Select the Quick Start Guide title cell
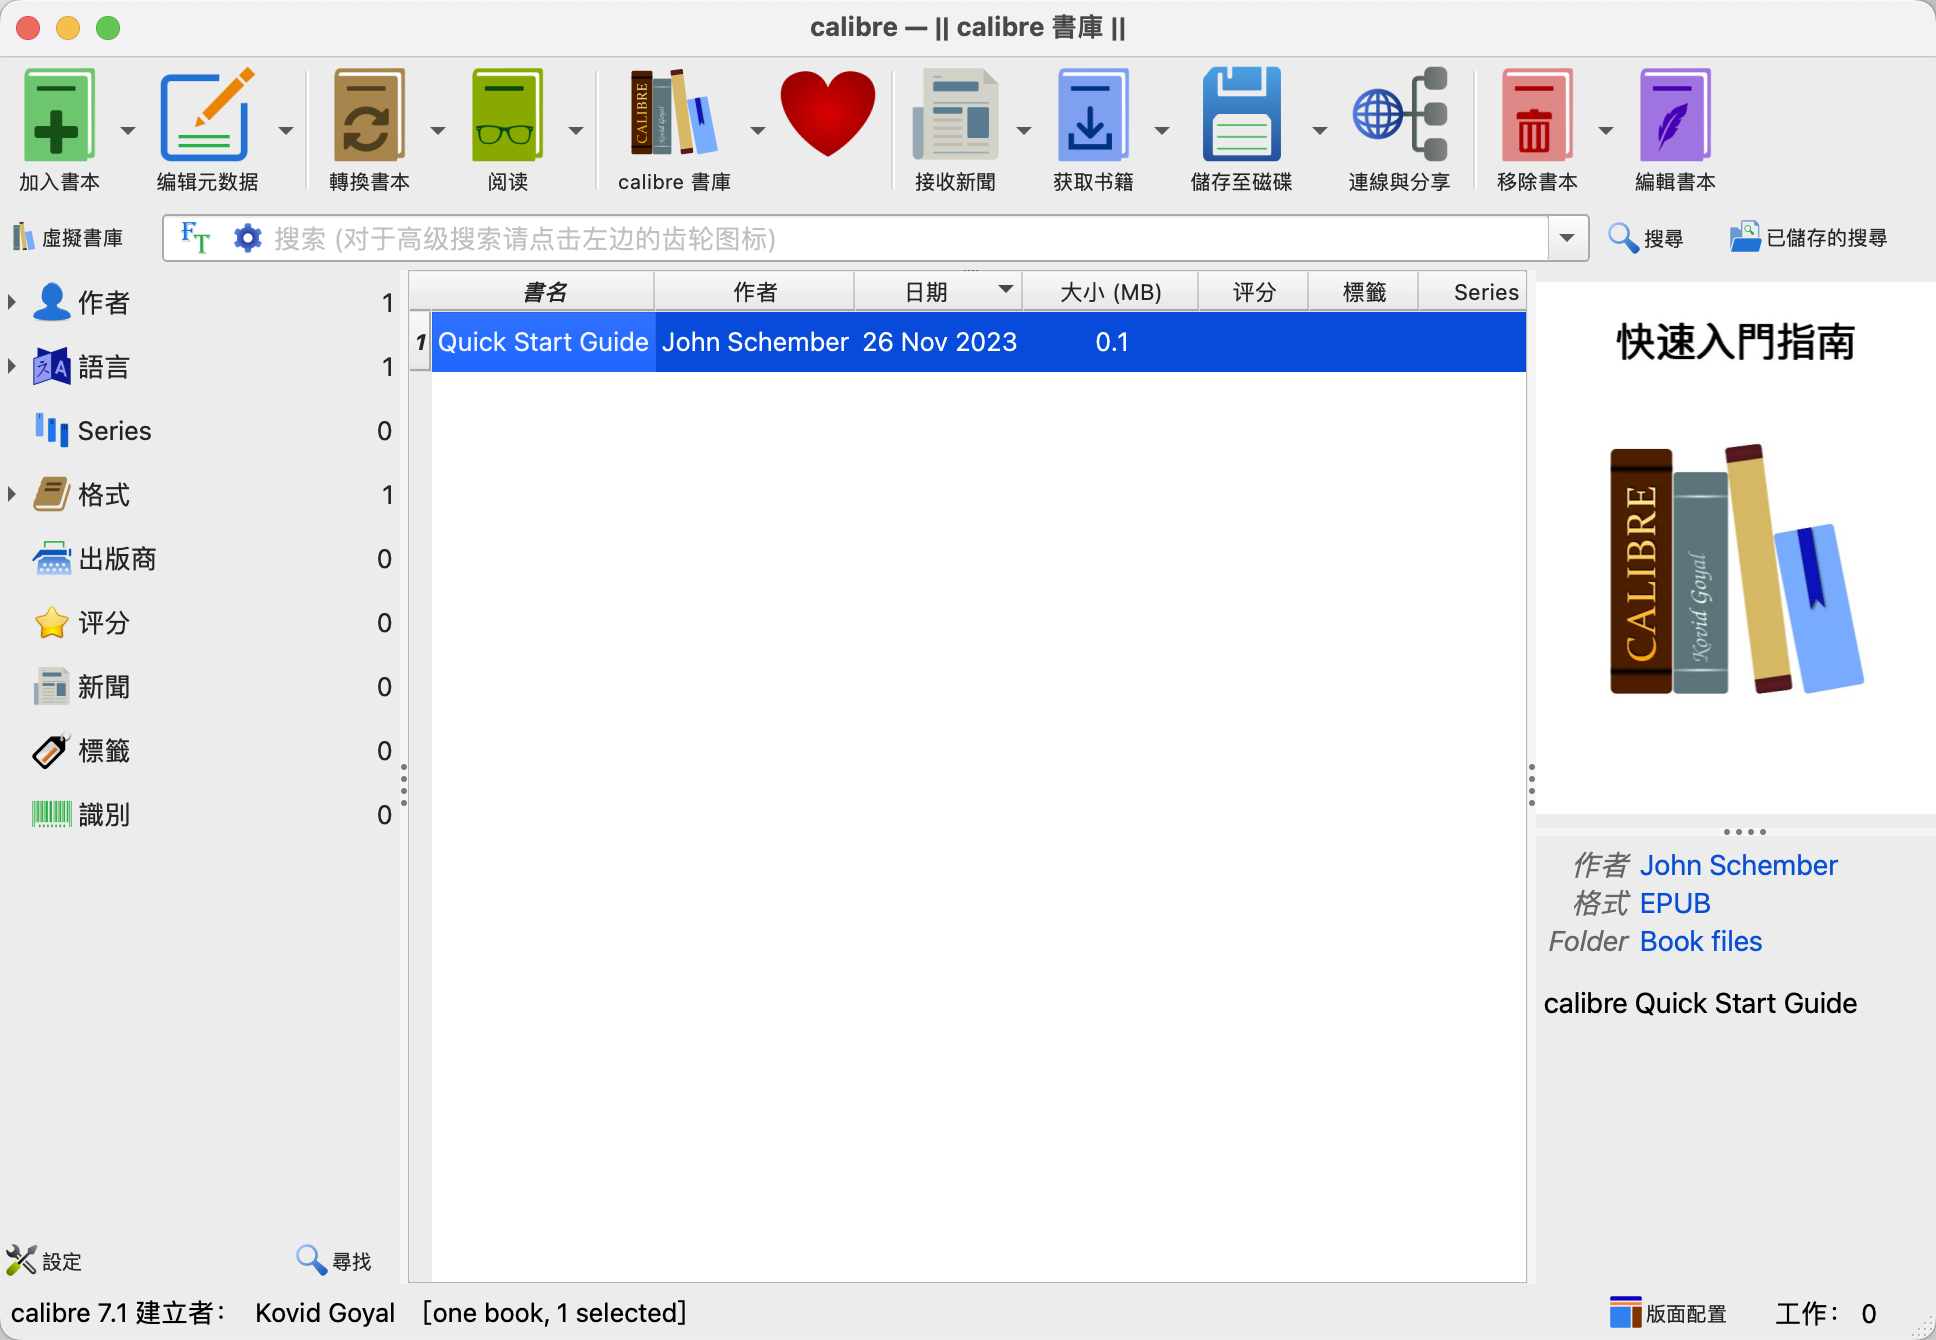Screen dimensions: 1936x1340 (543, 342)
